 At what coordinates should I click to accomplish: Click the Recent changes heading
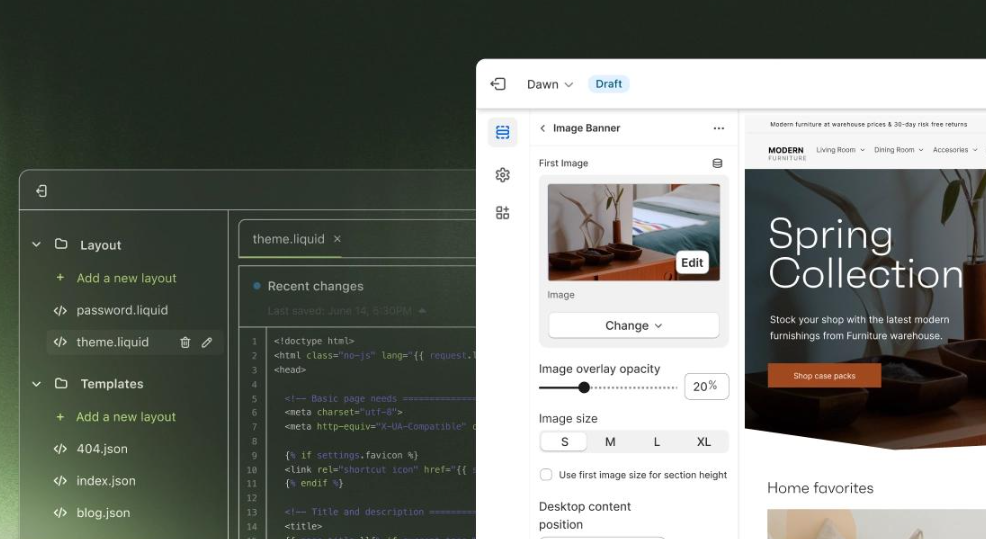316,286
